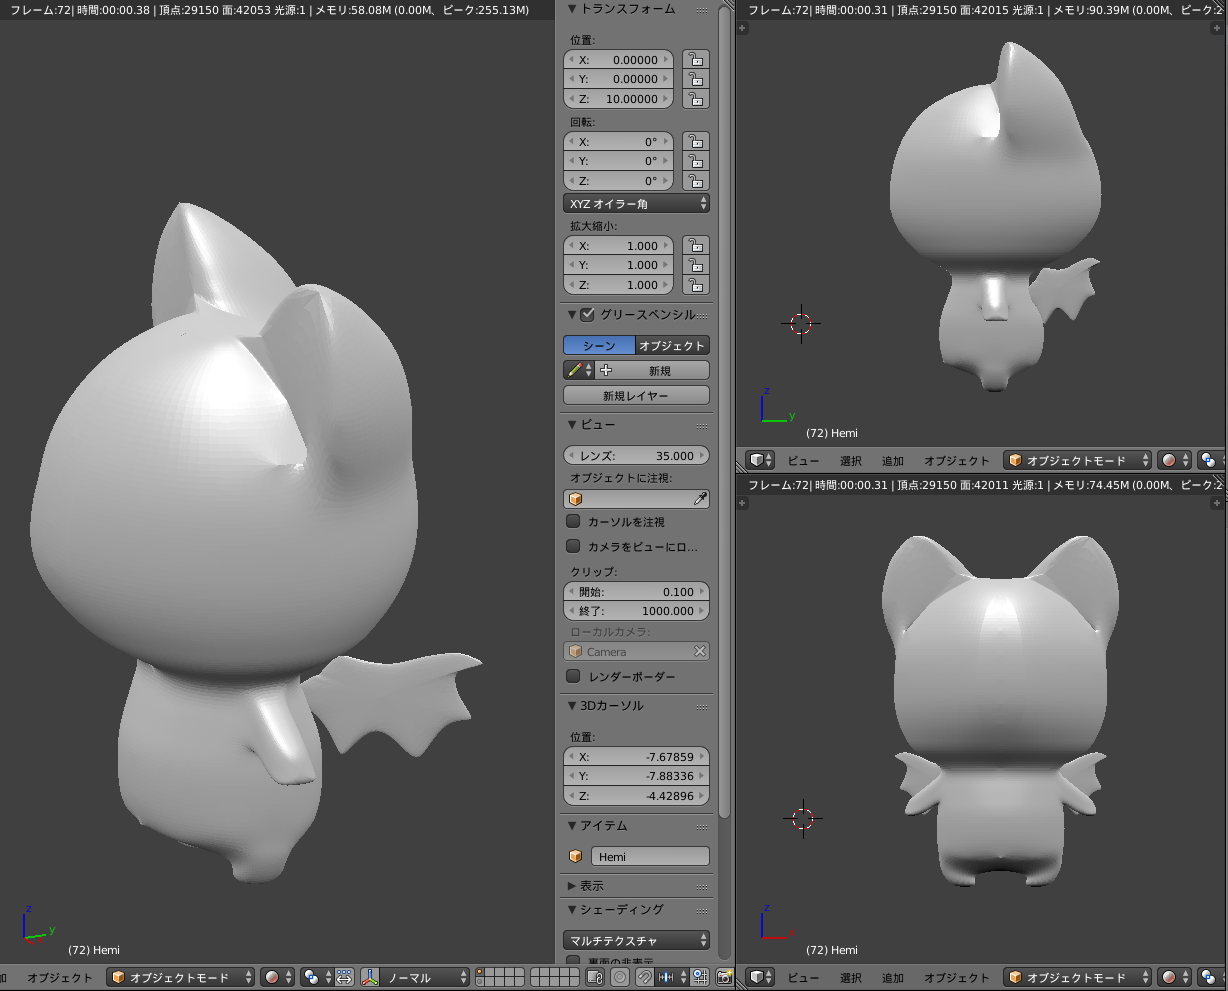Image resolution: width=1228 pixels, height=991 pixels.
Task: Open オブジェクト menu in top-right viewport
Action: (x=957, y=461)
